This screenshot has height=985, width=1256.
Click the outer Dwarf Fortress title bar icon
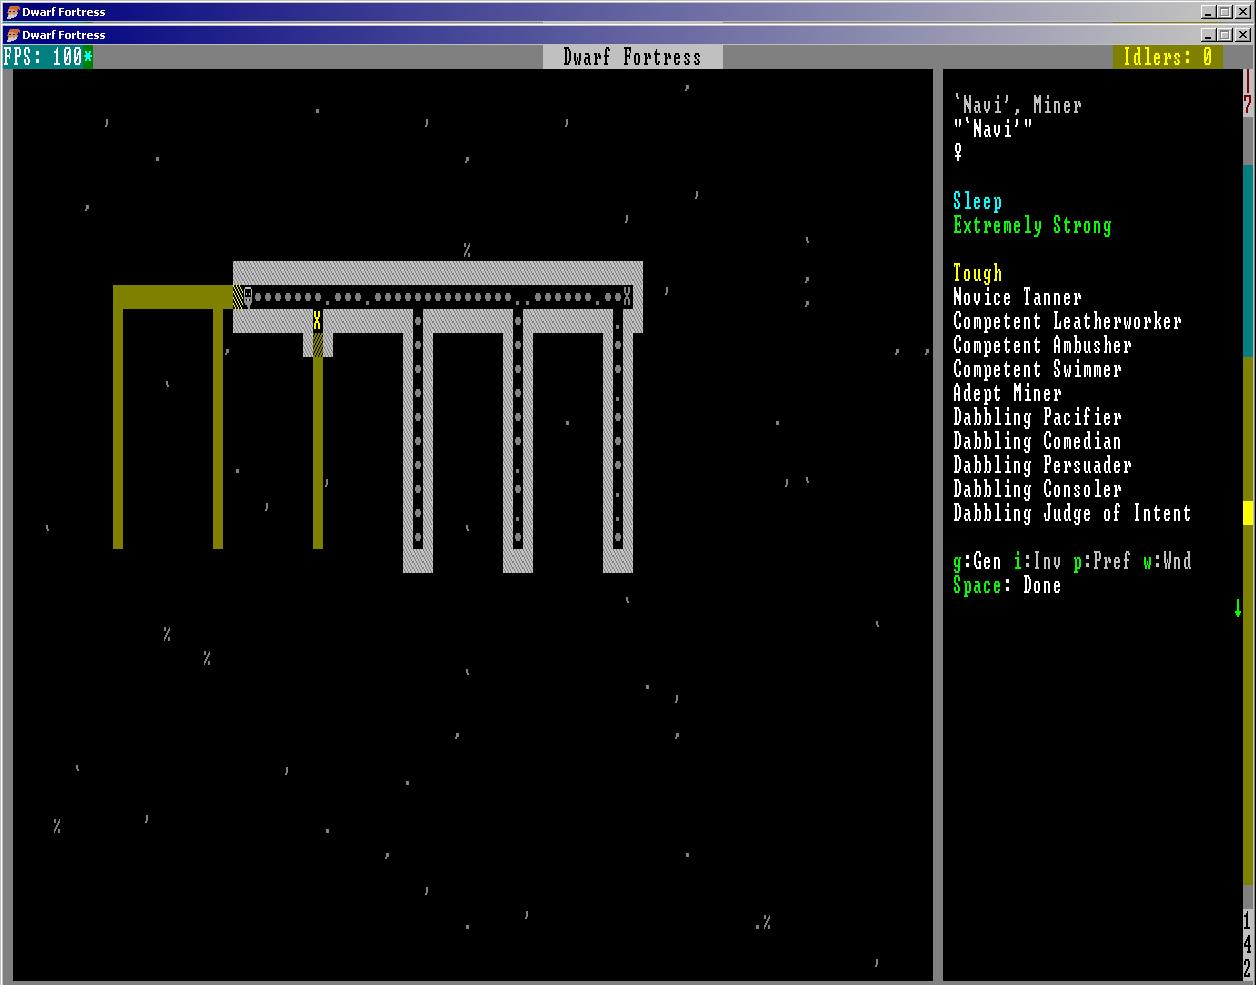(12, 12)
